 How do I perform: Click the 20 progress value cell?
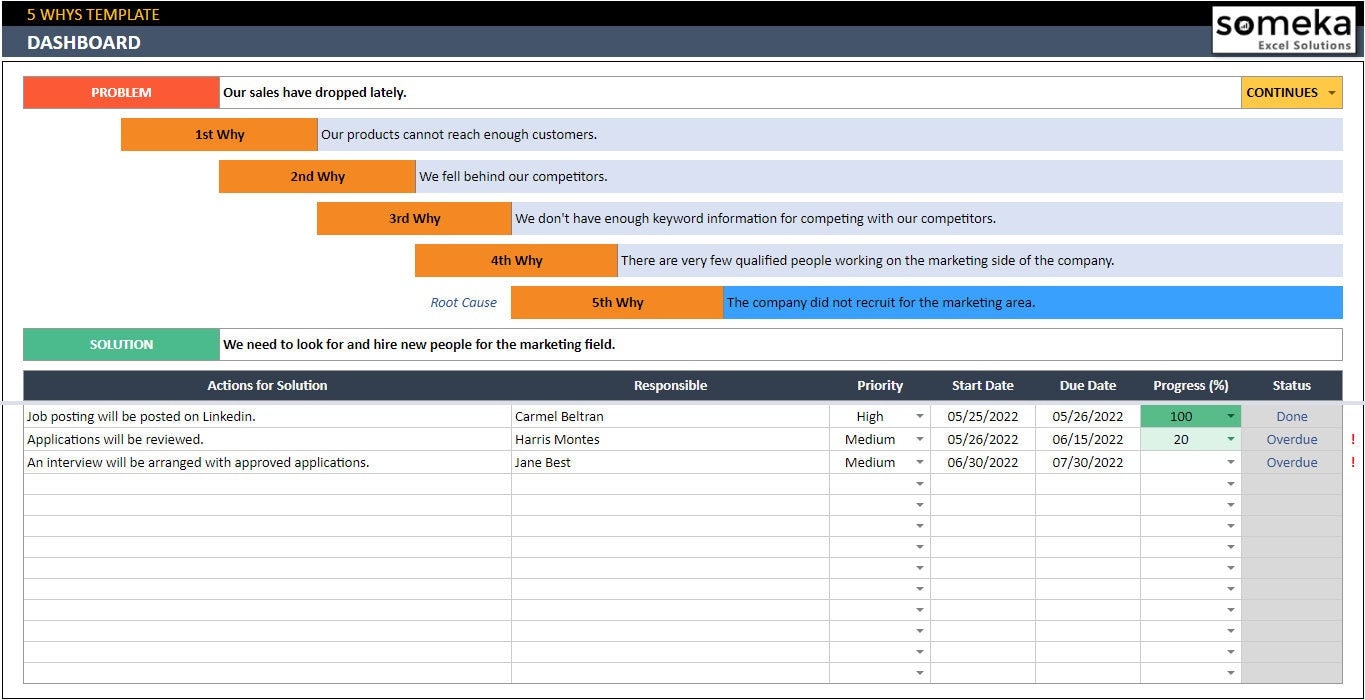pos(1183,439)
